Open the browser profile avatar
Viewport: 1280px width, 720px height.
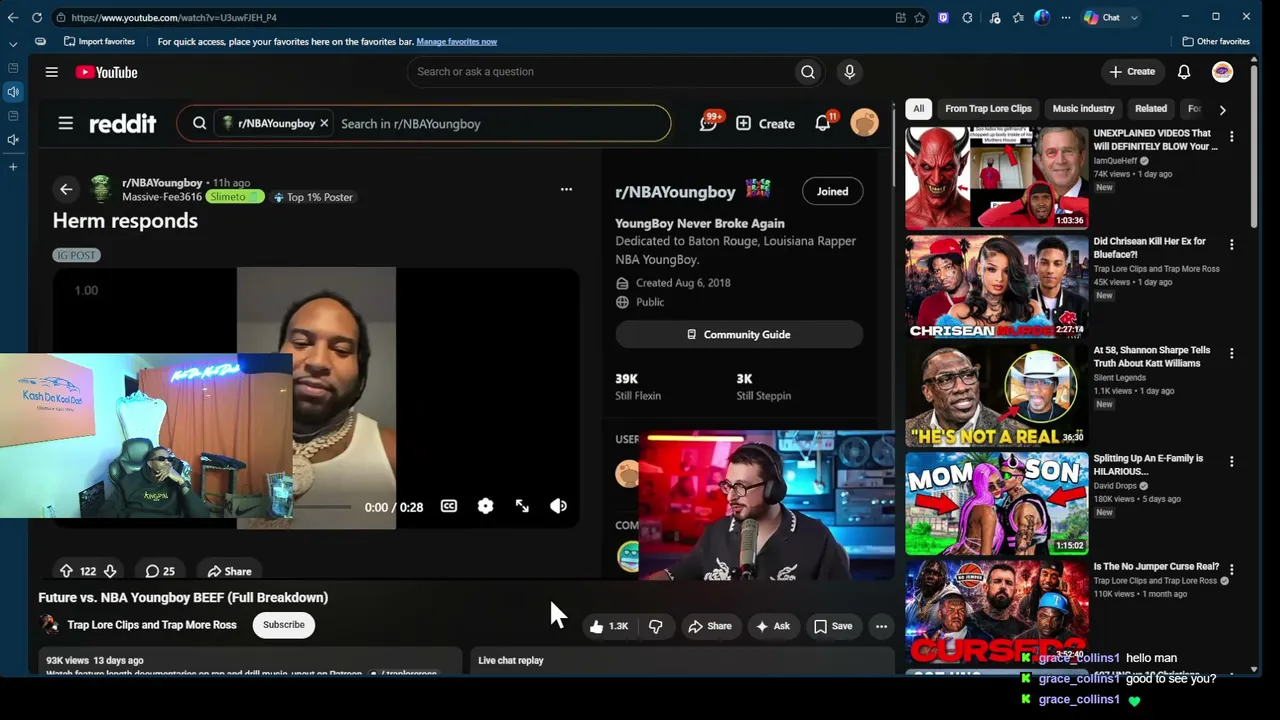(x=1042, y=17)
